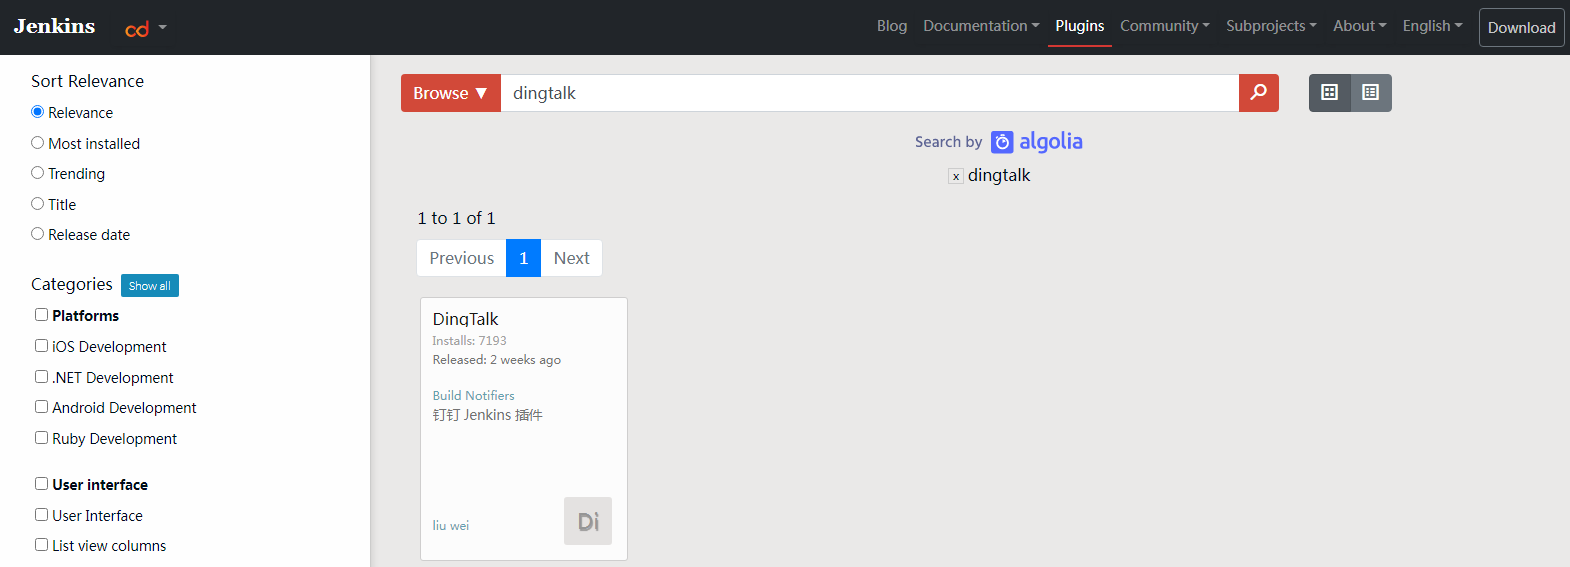Click 'Released: 2 weeks ago' text

[496, 360]
